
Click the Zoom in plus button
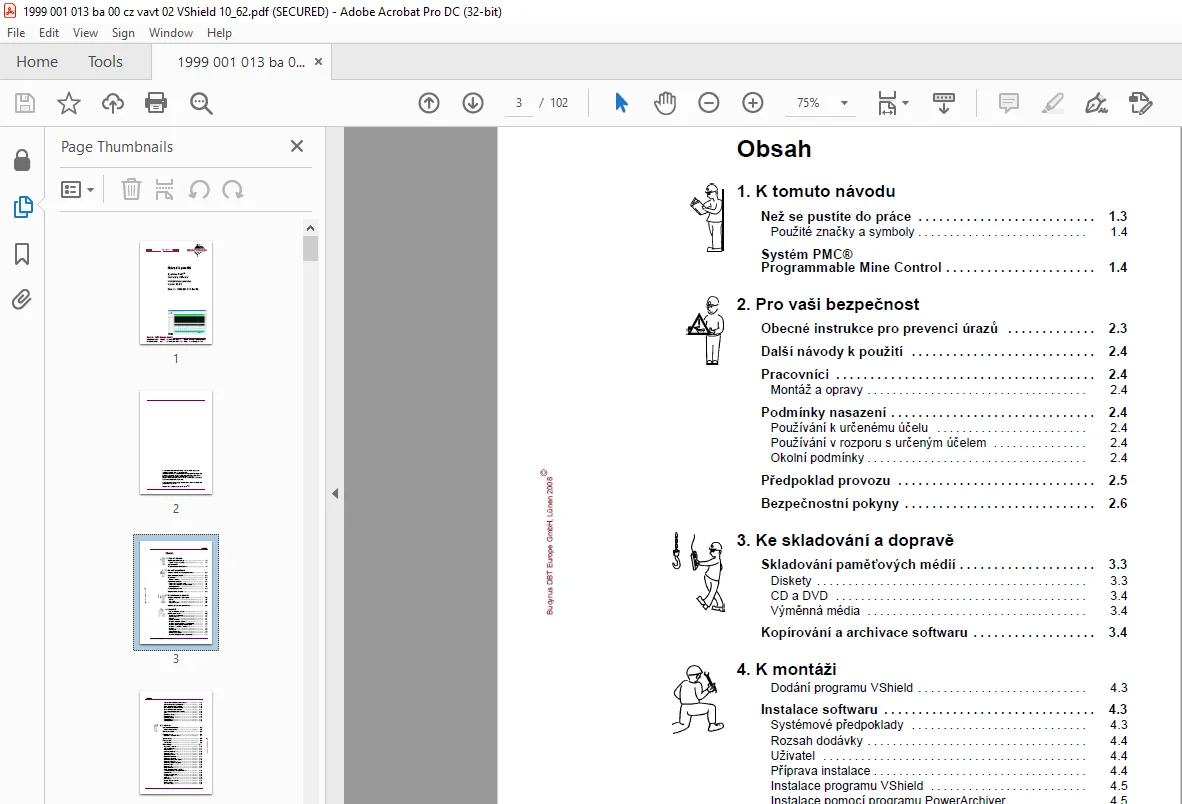(x=752, y=102)
